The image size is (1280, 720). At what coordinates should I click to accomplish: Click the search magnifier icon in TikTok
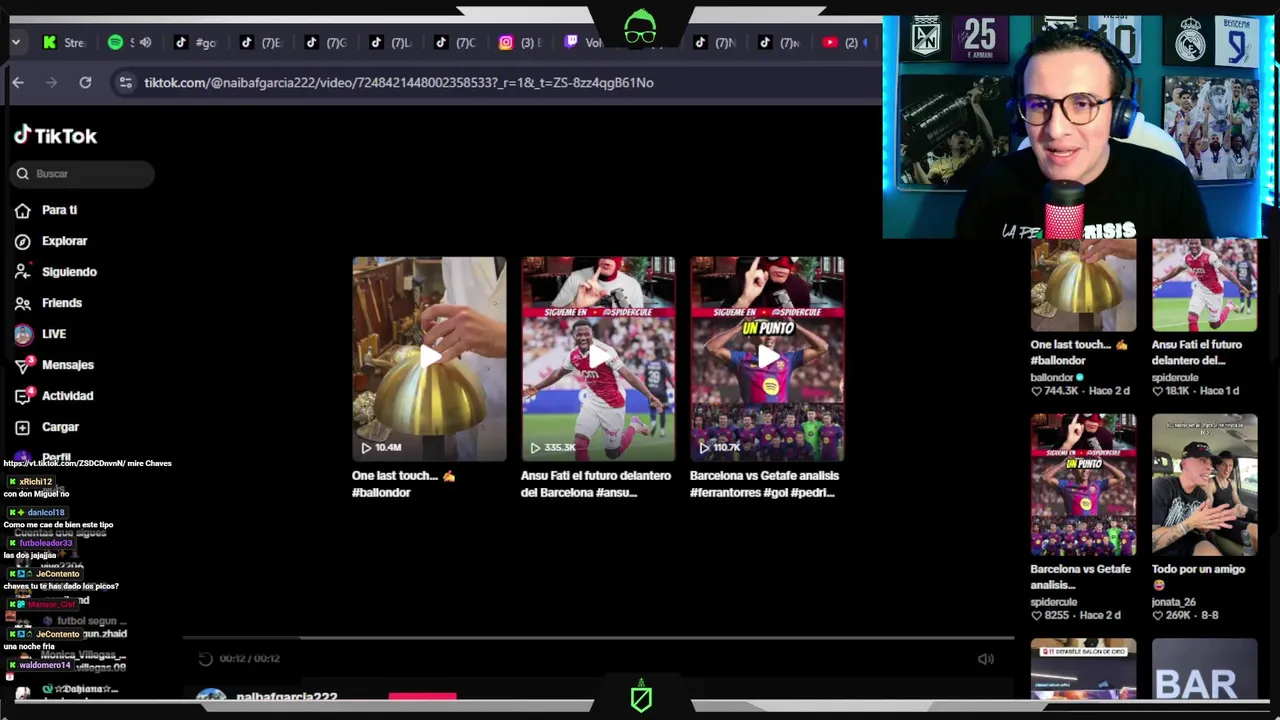(x=23, y=174)
